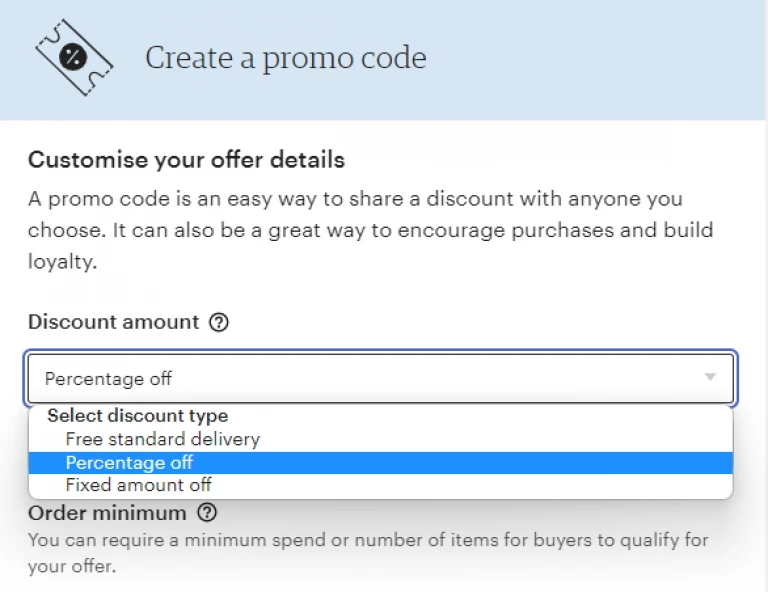This screenshot has height=592, width=768.
Task: Click the word loyalty in the description
Action: point(60,262)
